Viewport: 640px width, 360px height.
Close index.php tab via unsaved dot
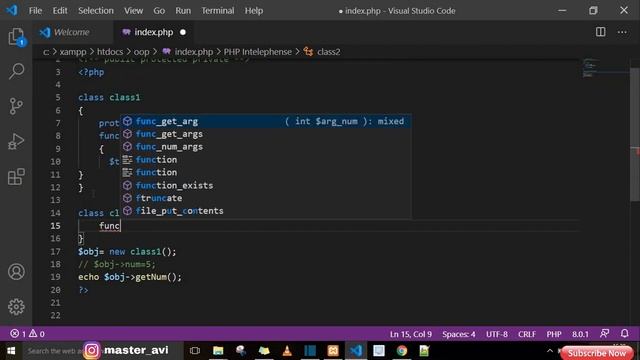[x=183, y=32]
